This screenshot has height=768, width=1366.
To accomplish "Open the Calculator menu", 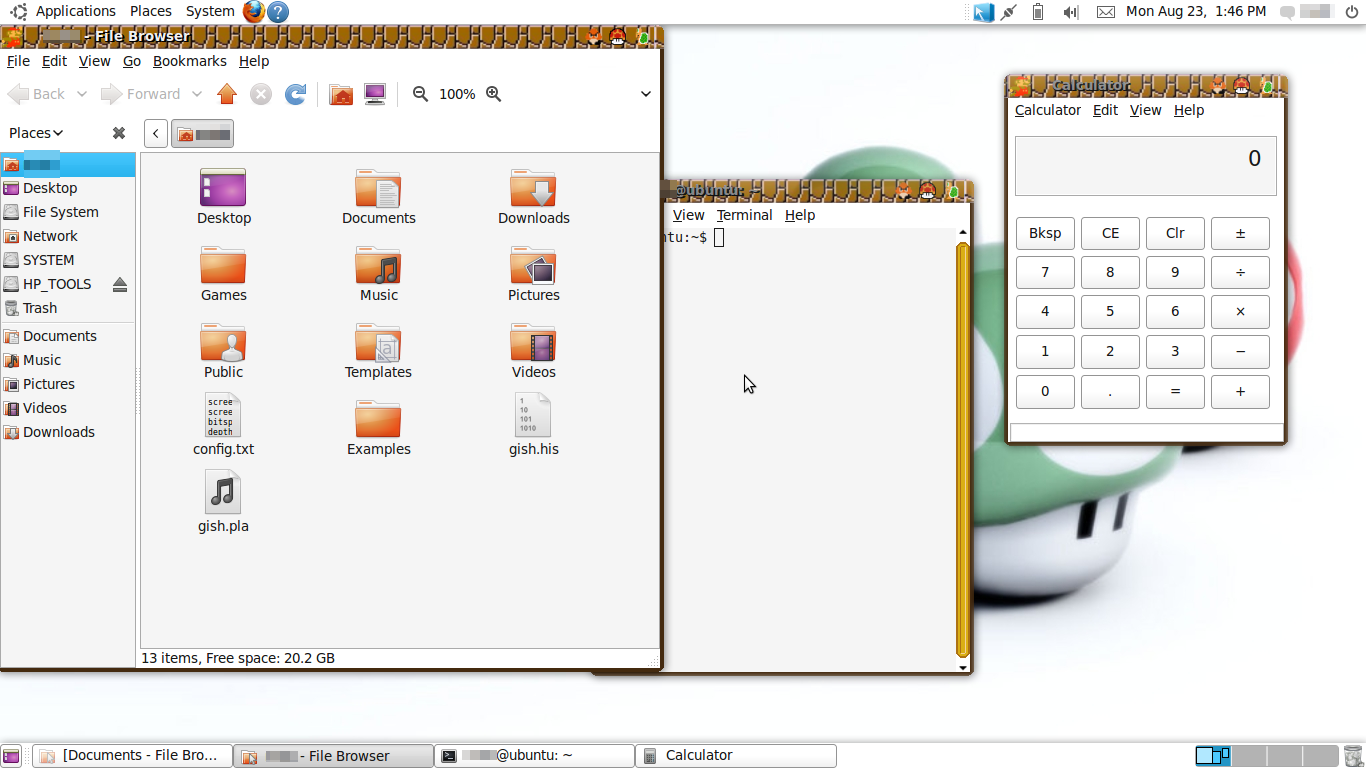I will tap(1048, 110).
